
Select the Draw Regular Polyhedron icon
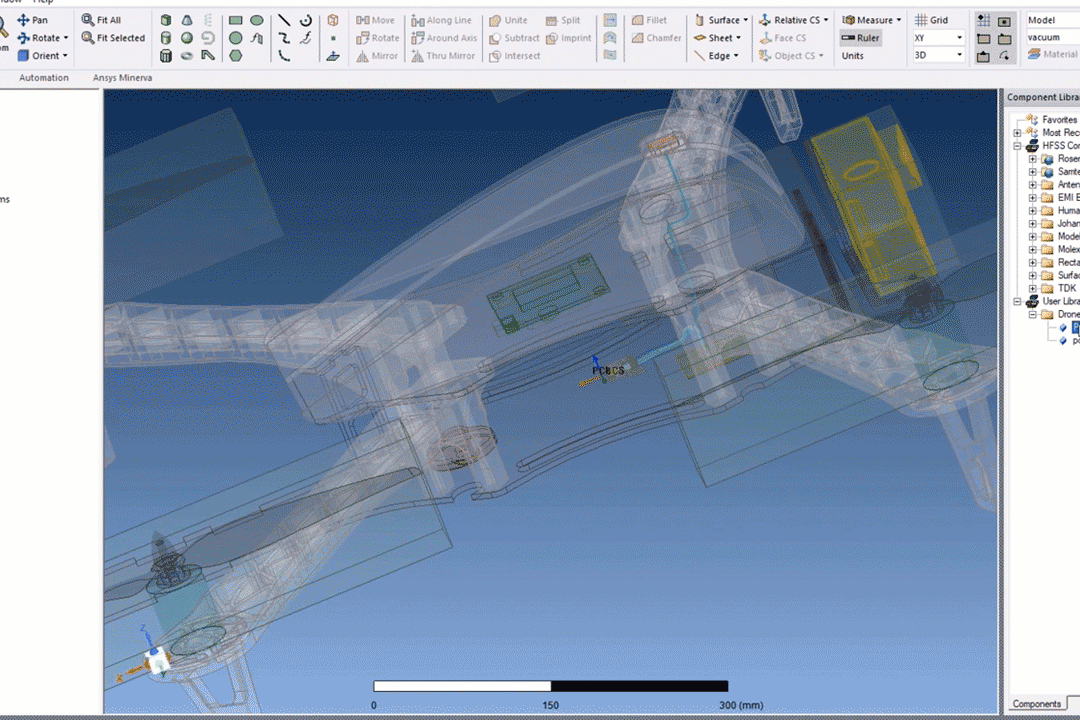(x=166, y=56)
